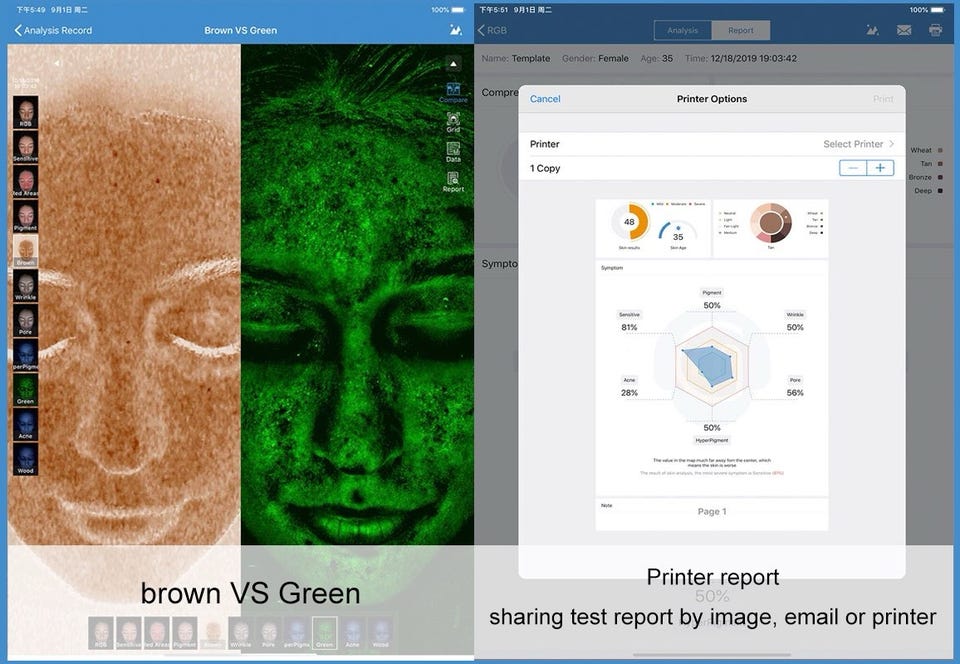Click the Bronze skin tone legend swatch
The height and width of the screenshot is (664, 960).
tap(940, 177)
